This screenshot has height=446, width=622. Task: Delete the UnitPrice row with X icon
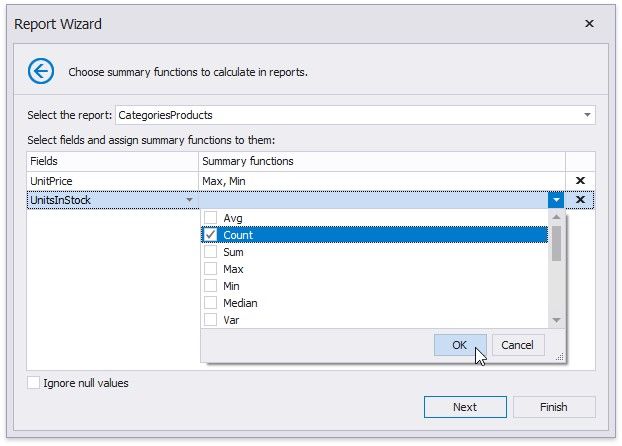580,181
